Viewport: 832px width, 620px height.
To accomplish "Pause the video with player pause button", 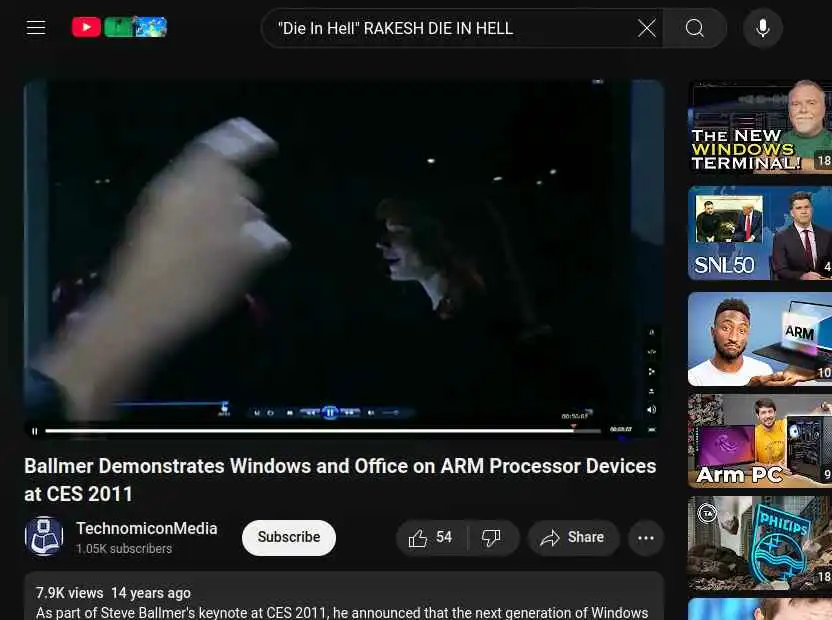I will click(x=34, y=431).
